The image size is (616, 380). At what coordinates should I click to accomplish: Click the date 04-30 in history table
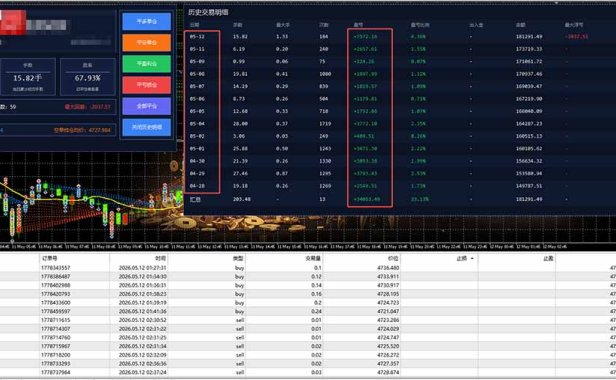pyautogui.click(x=197, y=161)
